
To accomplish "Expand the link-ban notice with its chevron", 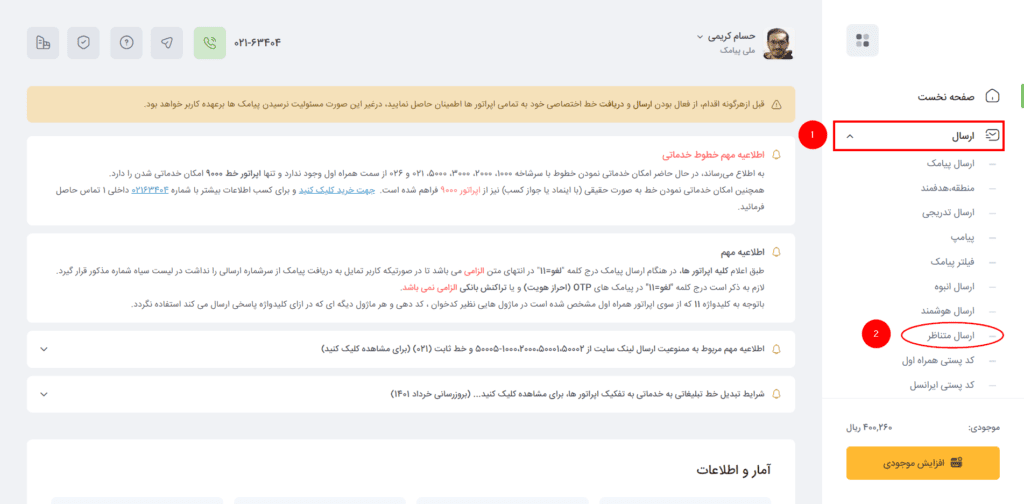I will (44, 349).
